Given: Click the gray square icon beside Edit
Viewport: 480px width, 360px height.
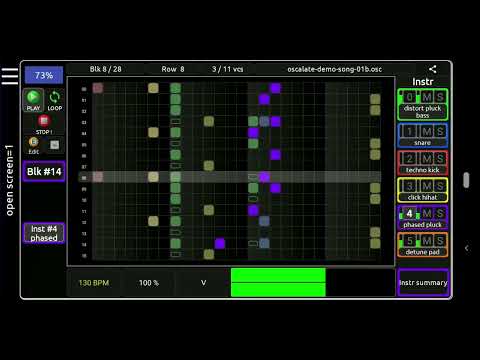Looking at the screenshot, I should [x=54, y=145].
